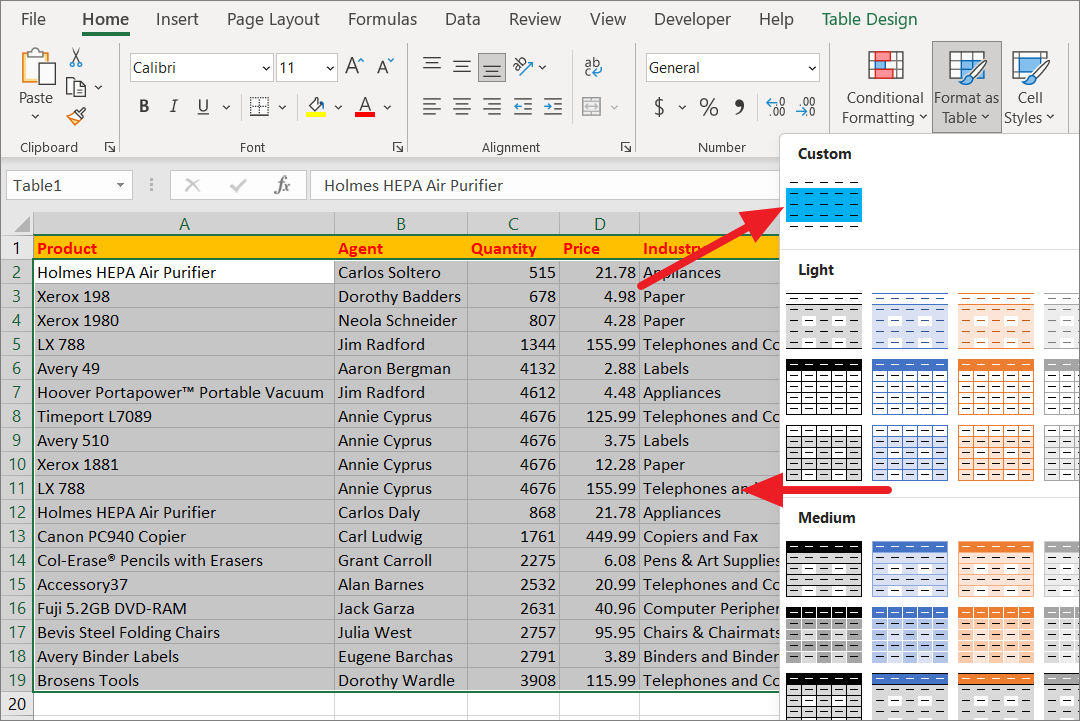Open Paste options arrow
The image size is (1080, 721).
pos(36,117)
